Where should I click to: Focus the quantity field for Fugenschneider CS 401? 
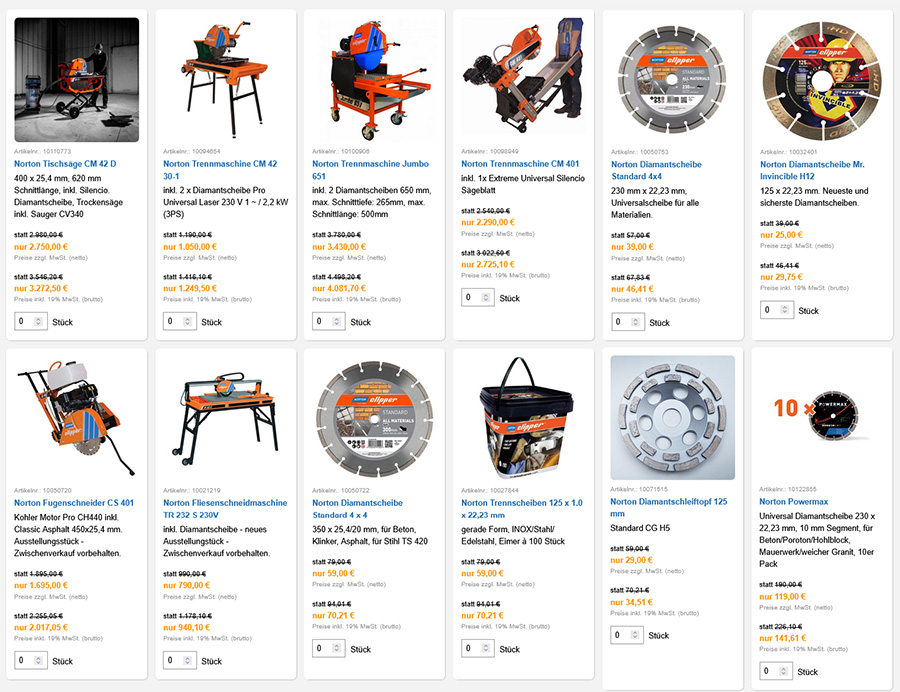pyautogui.click(x=31, y=660)
